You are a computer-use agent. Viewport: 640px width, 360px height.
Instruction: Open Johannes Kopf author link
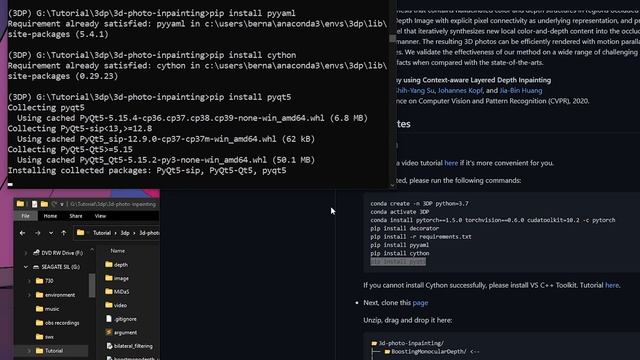pos(460,91)
